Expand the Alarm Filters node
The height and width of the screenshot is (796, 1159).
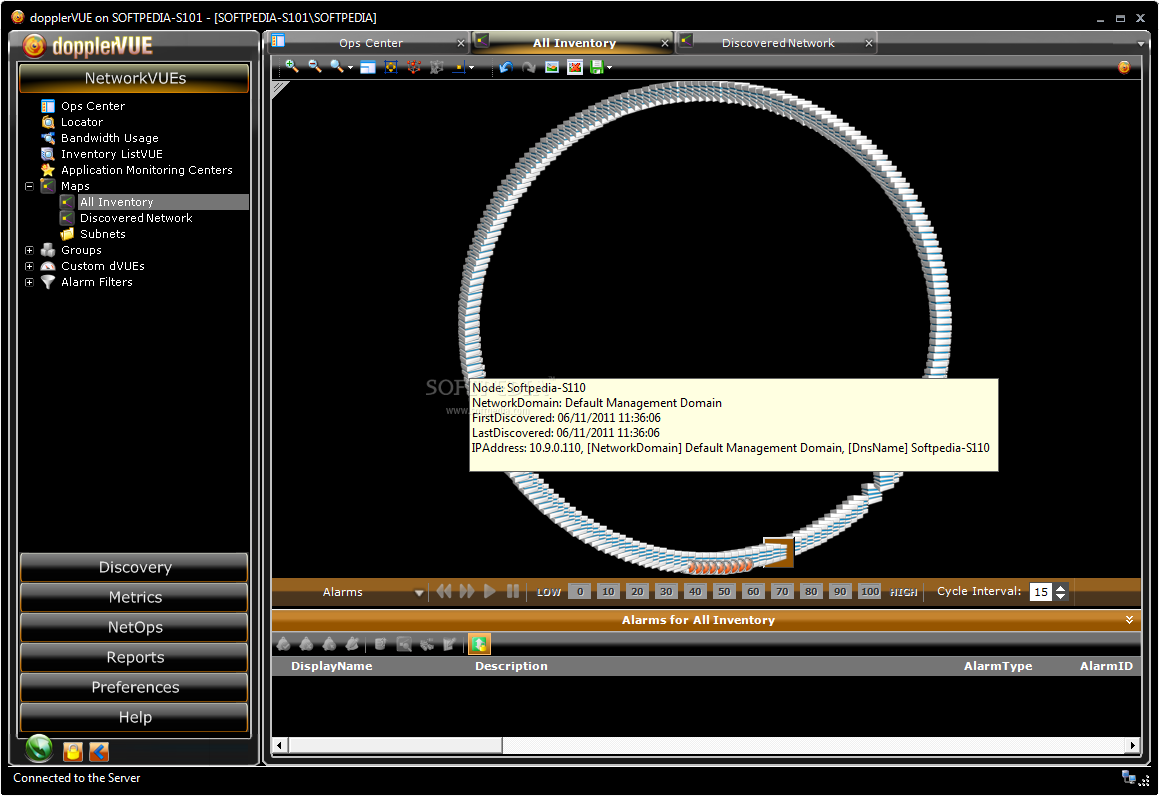[29, 282]
